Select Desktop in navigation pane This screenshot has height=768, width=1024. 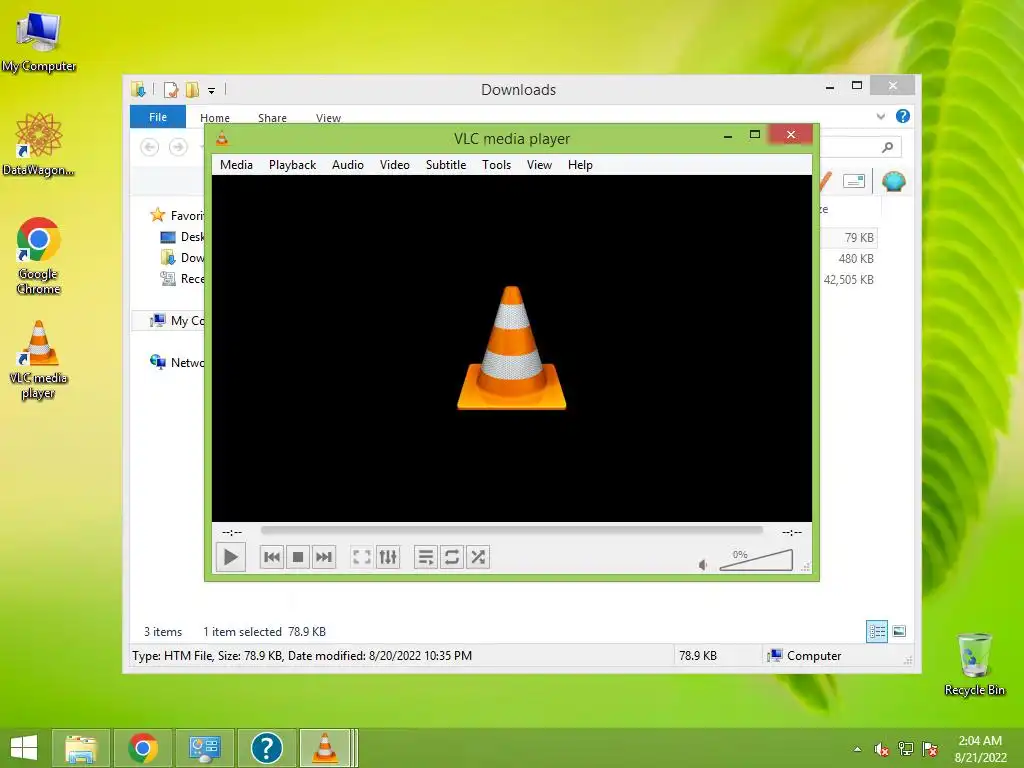[182, 236]
